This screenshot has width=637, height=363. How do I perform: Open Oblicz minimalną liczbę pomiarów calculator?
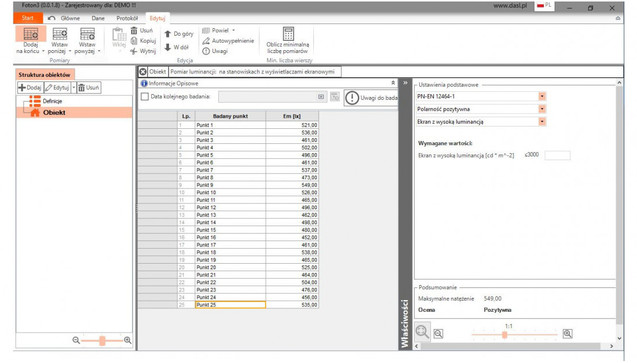tap(288, 34)
